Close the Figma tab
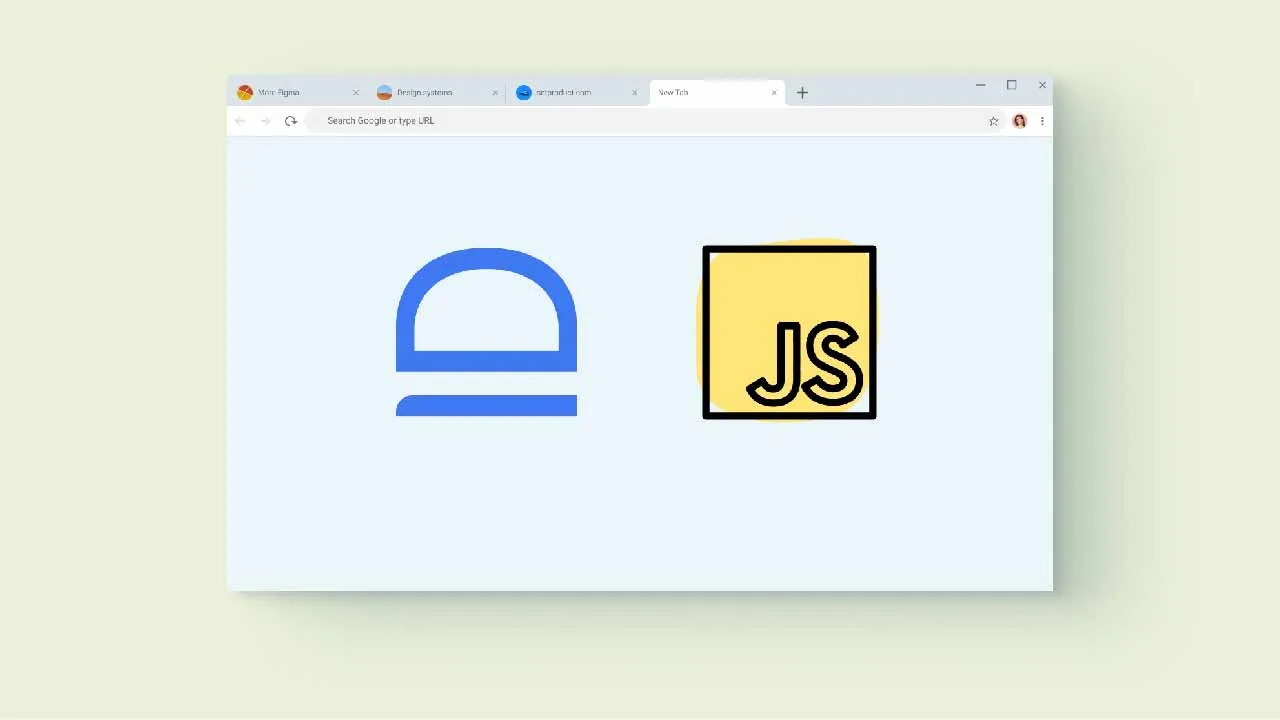 coord(355,93)
